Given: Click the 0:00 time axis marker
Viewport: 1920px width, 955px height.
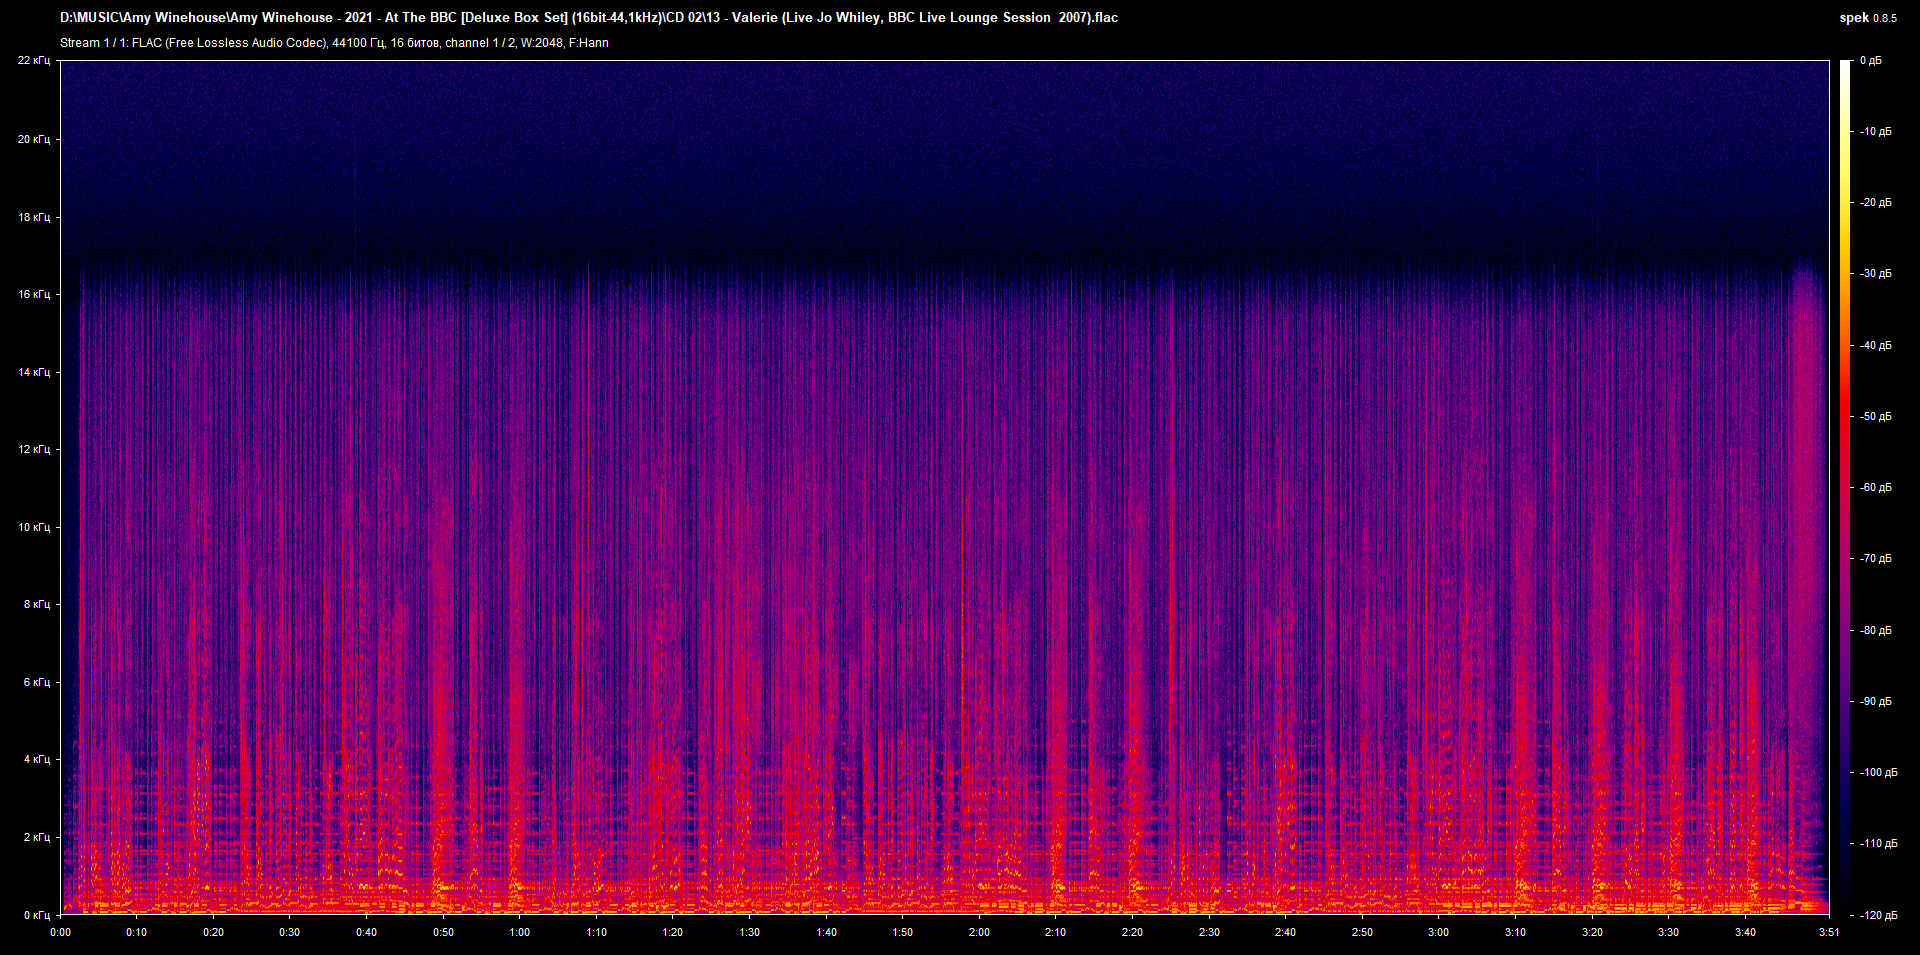Looking at the screenshot, I should 61,932.
